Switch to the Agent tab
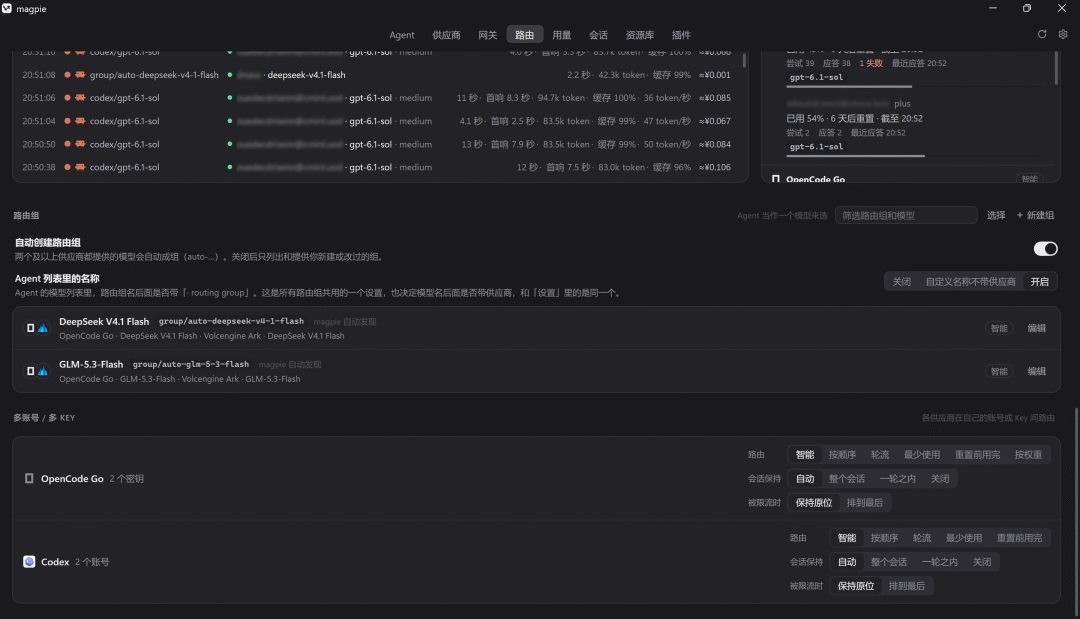 (x=402, y=35)
